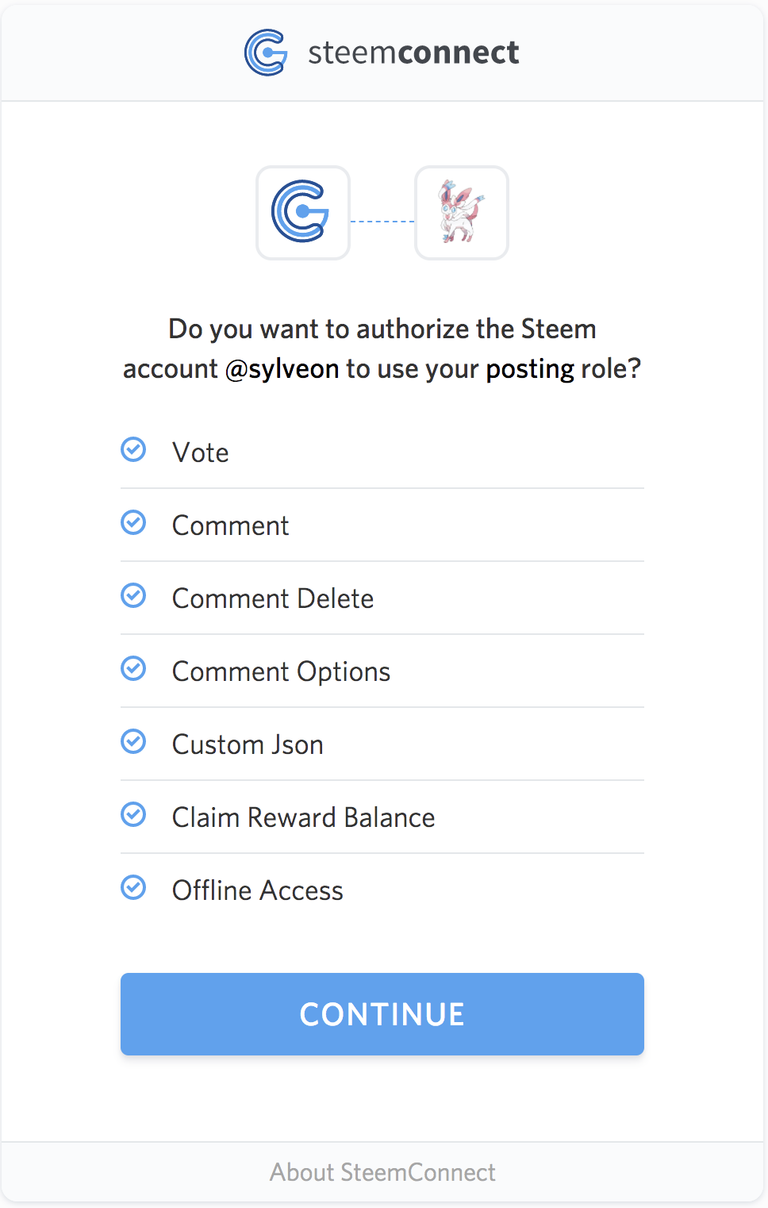
Task: Click the Comment Delete check icon
Action: pos(133,596)
